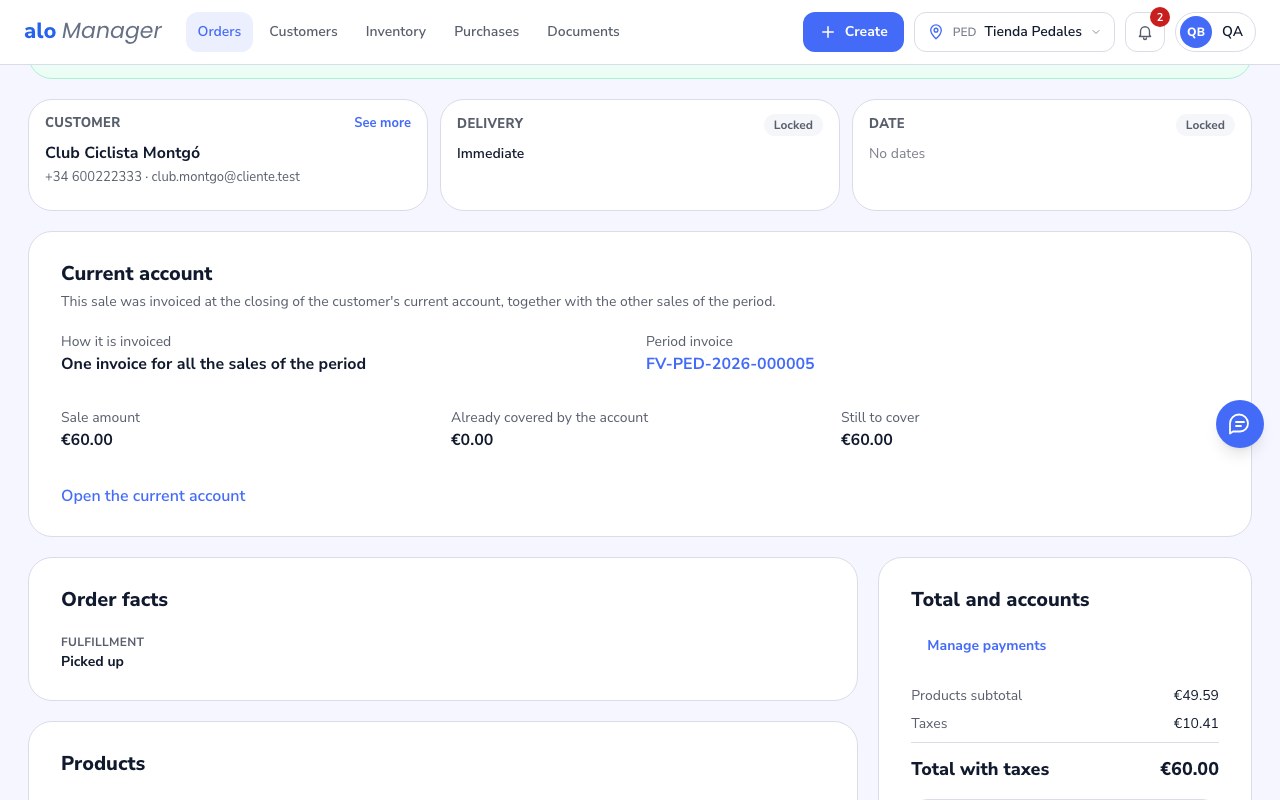This screenshot has width=1280, height=800.
Task: Open the Customers tab
Action: [303, 32]
